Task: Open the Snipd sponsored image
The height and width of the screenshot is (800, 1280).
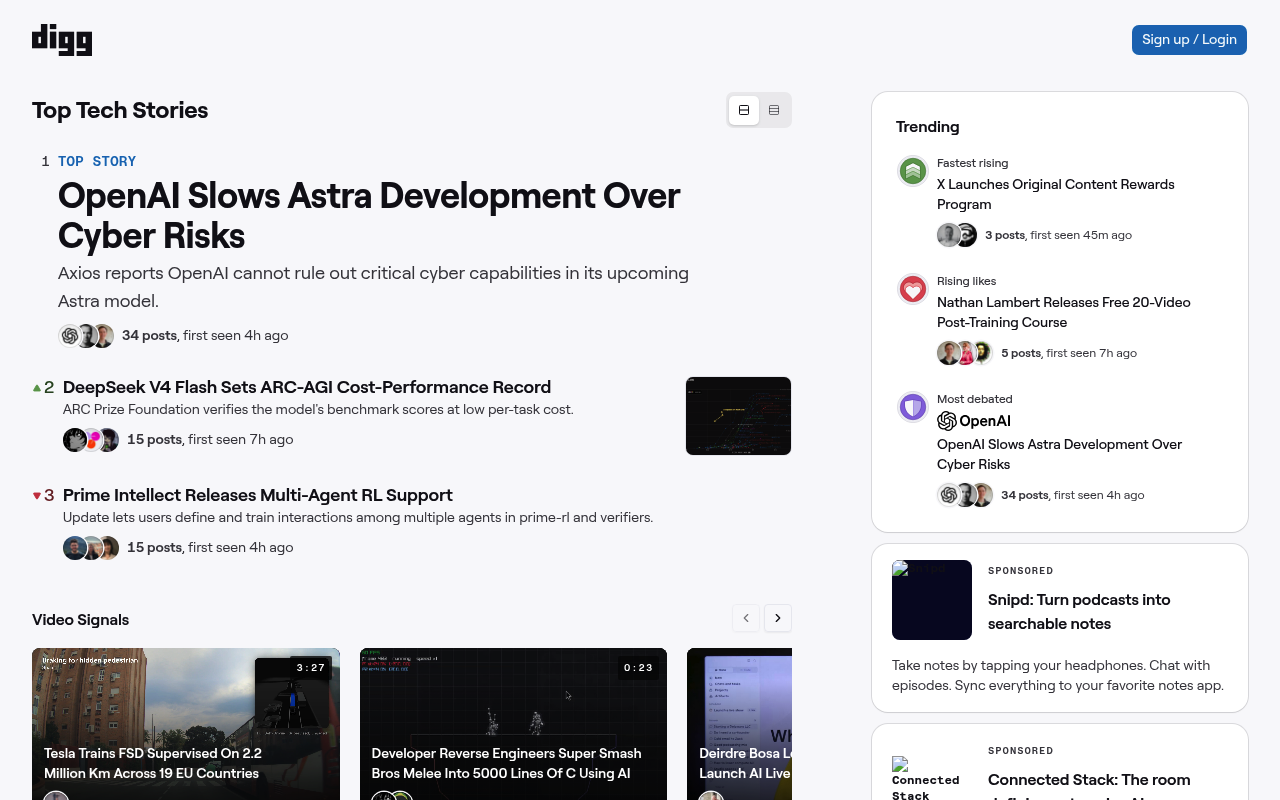Action: (932, 600)
